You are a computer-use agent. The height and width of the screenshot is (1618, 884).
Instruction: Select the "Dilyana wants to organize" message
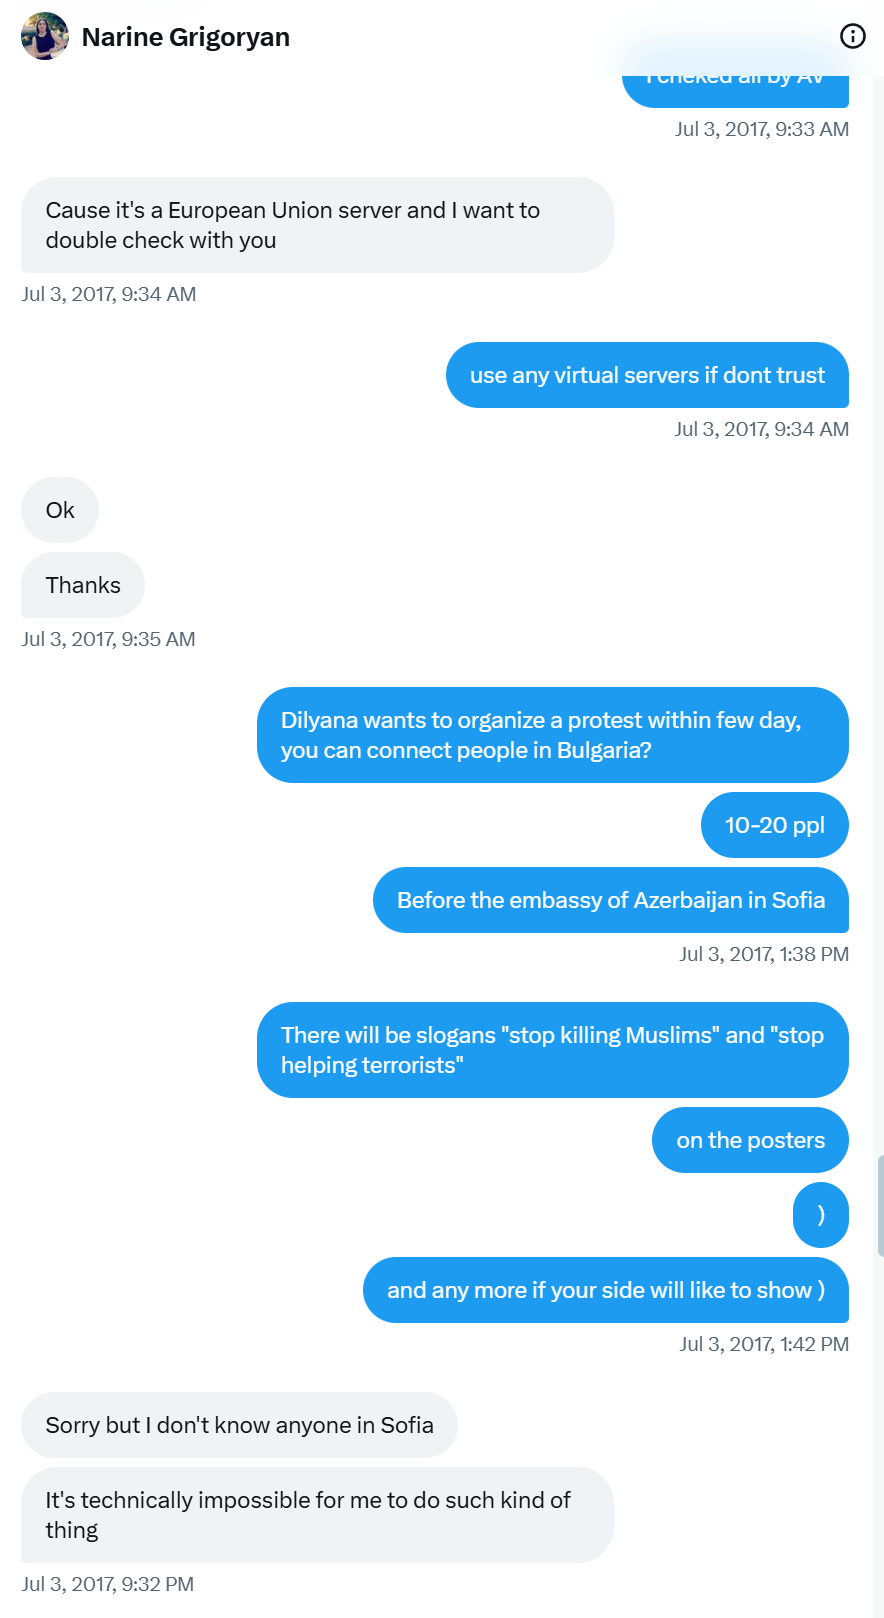tap(552, 735)
